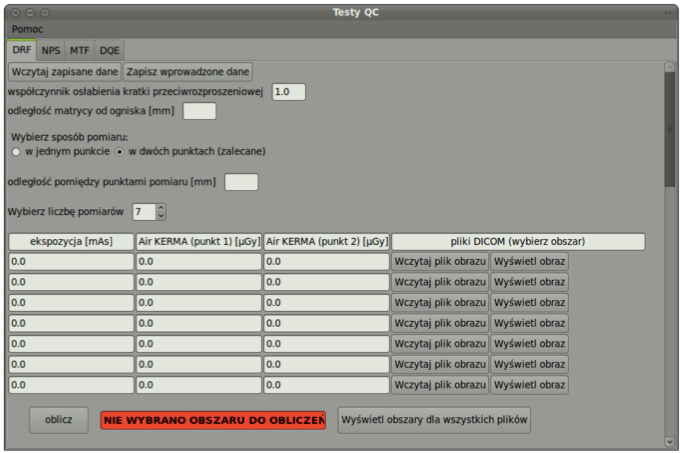Select 'w dwóch punktach (zalecane)' radio option

pyautogui.click(x=121, y=151)
